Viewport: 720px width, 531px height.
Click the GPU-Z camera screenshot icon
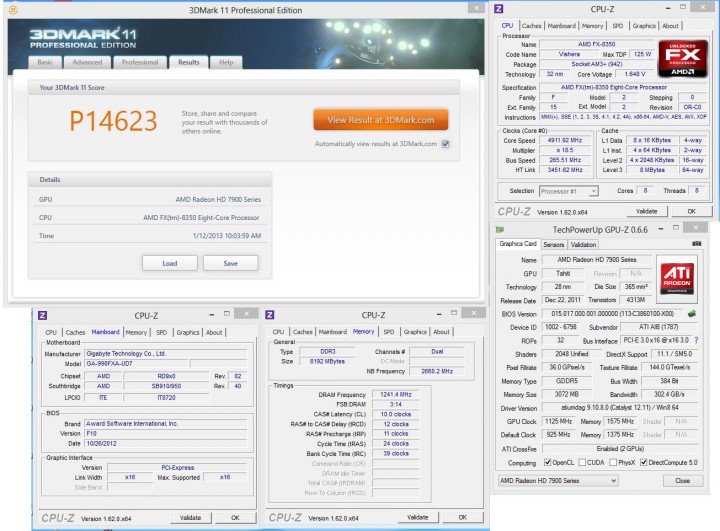point(697,243)
